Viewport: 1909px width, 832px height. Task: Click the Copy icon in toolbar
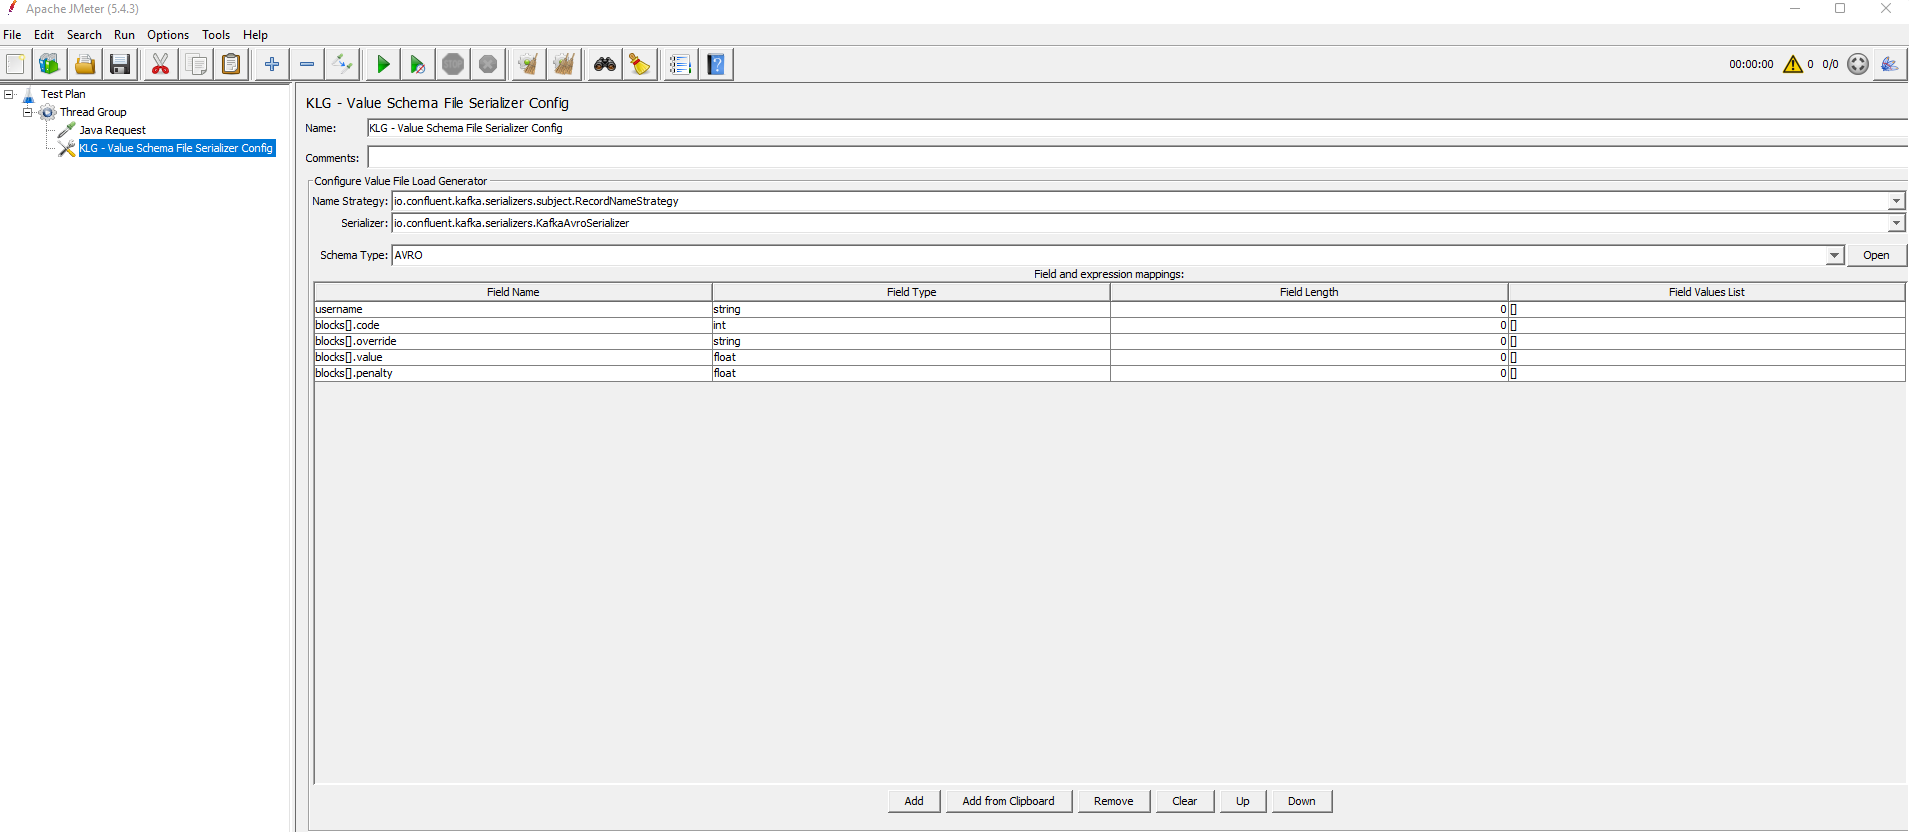click(x=197, y=64)
